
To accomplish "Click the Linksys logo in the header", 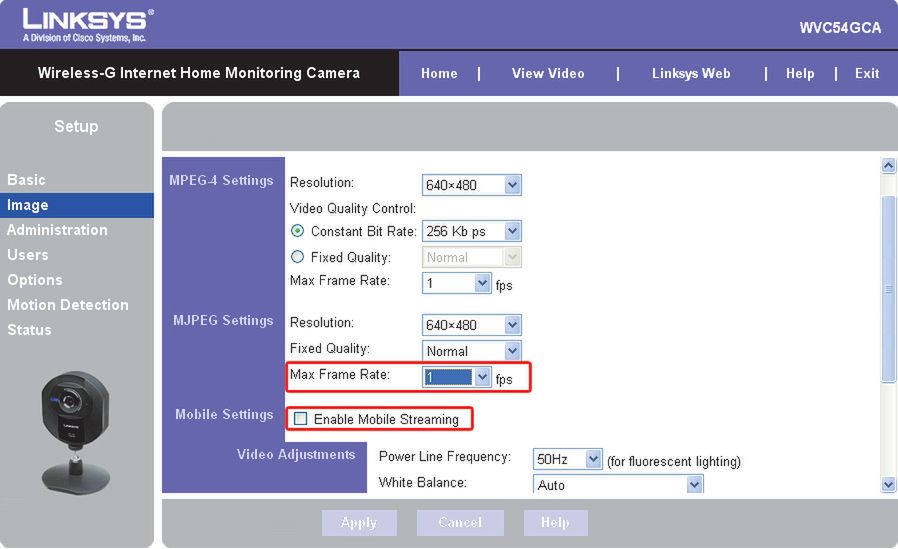I will click(x=88, y=25).
